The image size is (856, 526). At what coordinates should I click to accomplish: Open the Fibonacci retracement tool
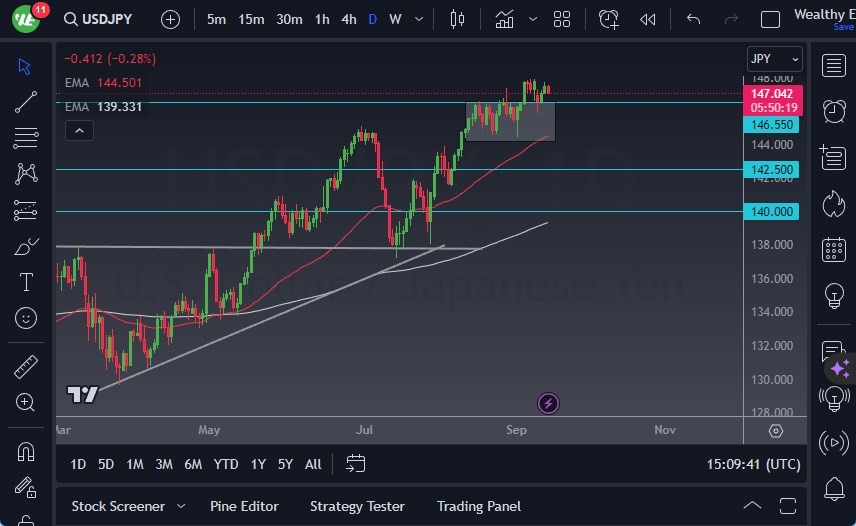coord(26,137)
